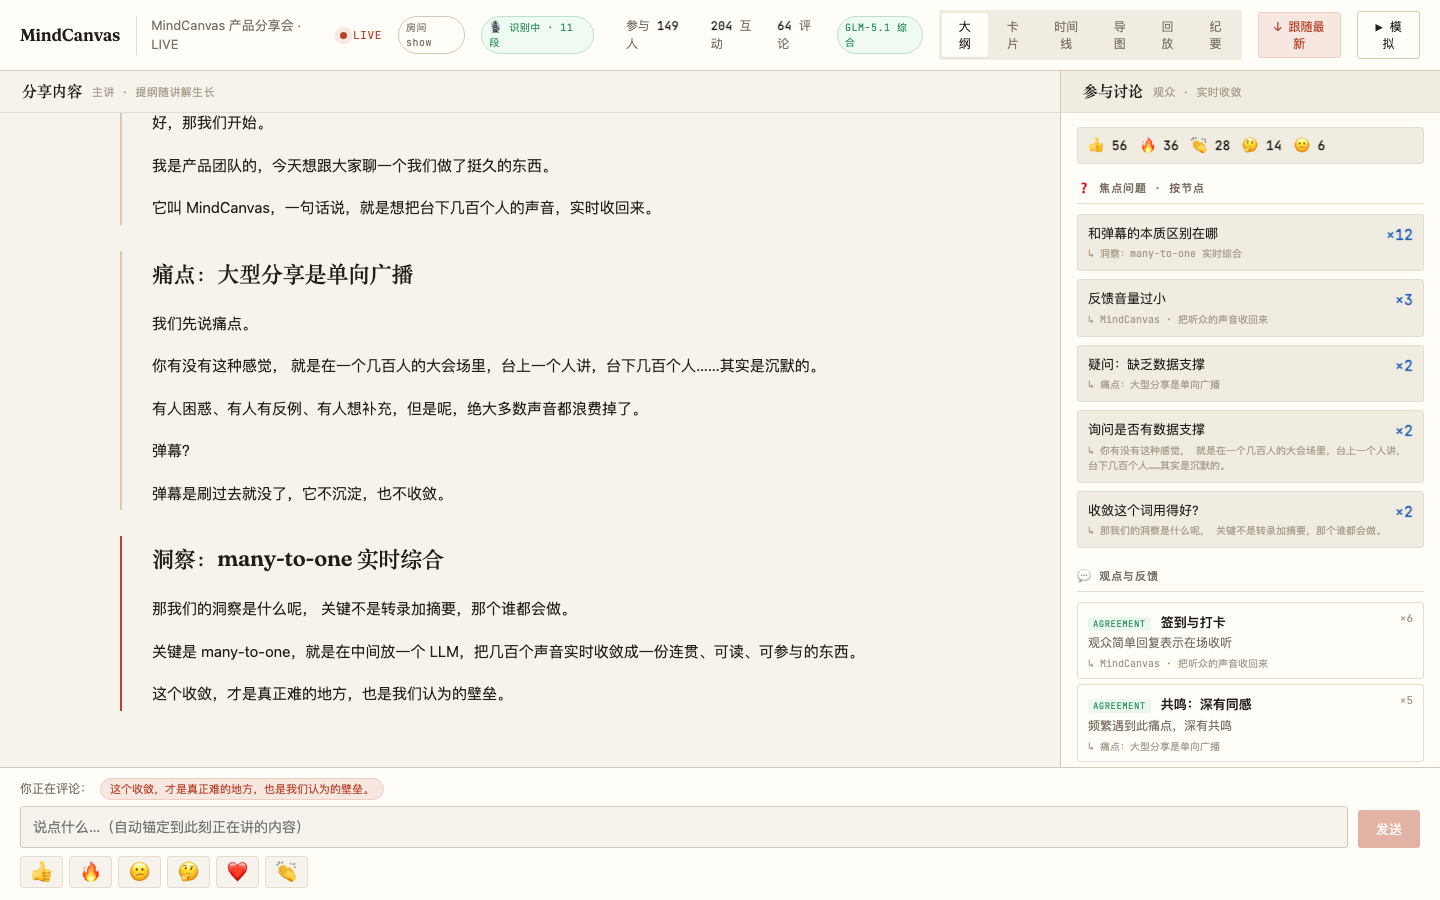Viewport: 1440px width, 900px height.
Task: Click the 弹幕? paragraph
Action: click(x=171, y=451)
